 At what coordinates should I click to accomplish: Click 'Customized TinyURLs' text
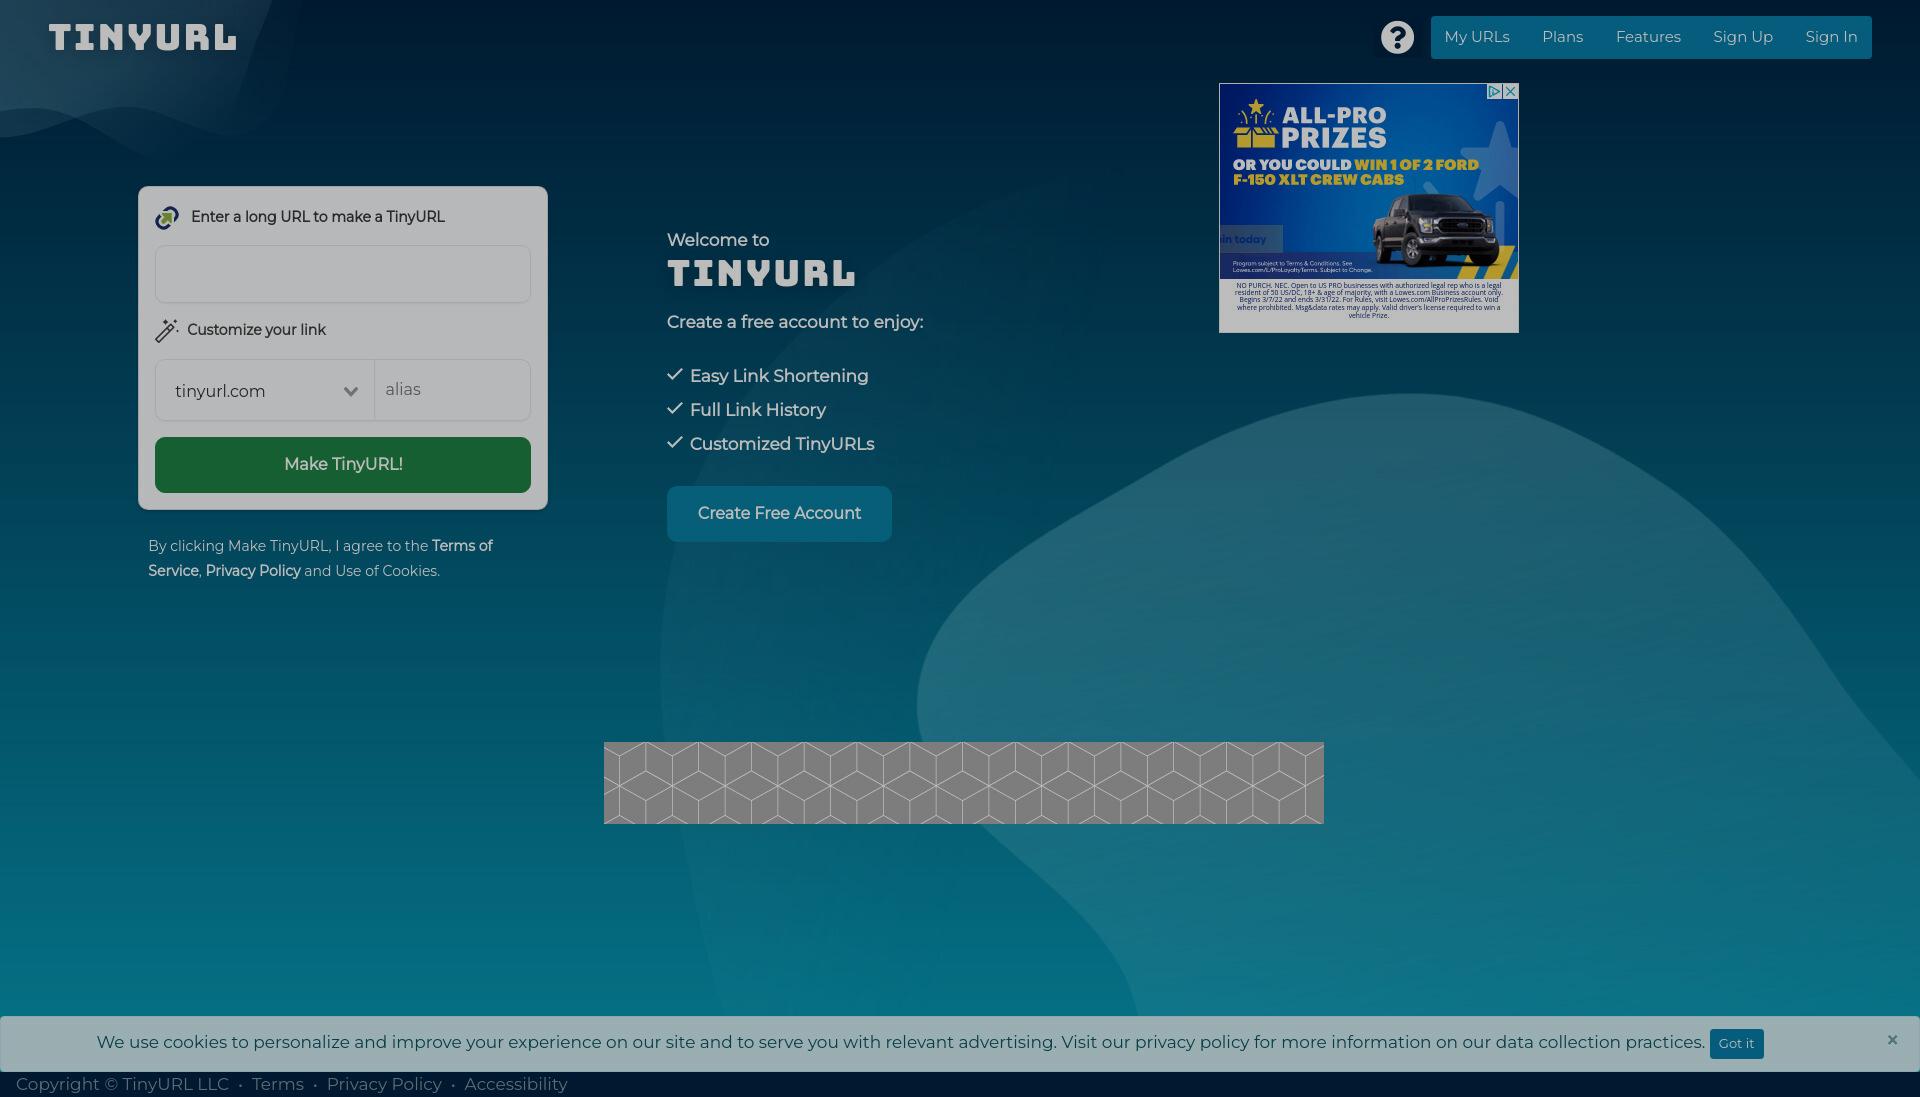(782, 444)
